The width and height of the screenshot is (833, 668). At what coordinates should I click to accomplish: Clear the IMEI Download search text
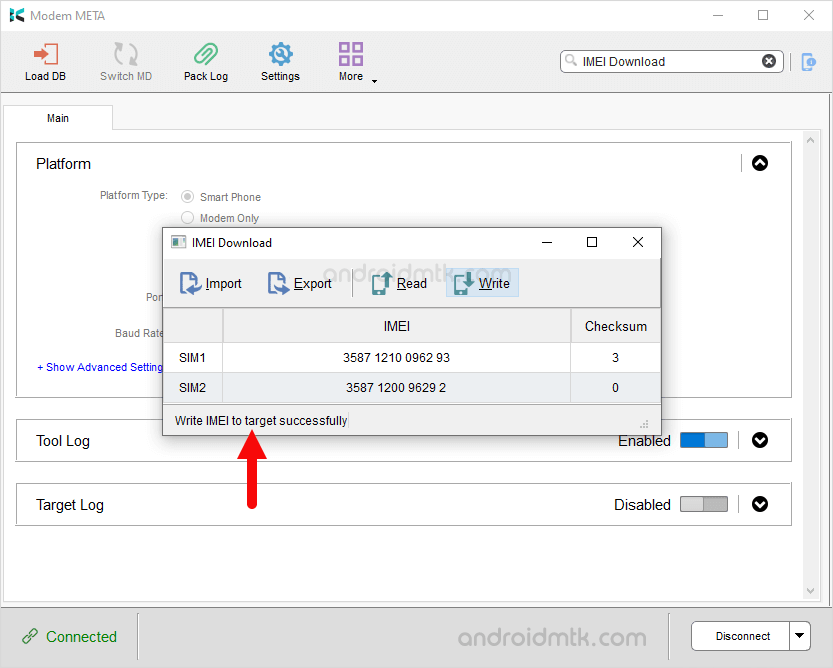769,61
